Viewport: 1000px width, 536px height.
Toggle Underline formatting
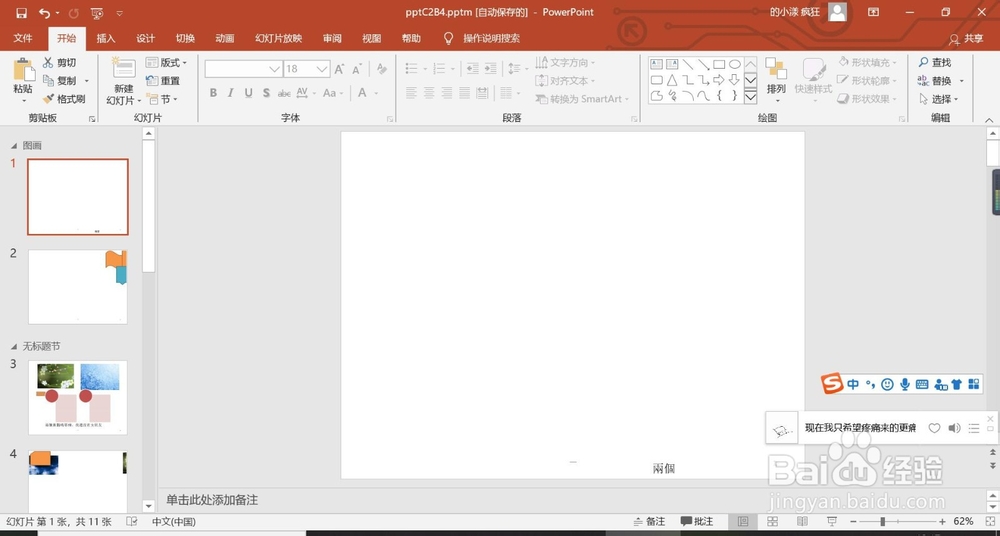pyautogui.click(x=248, y=93)
